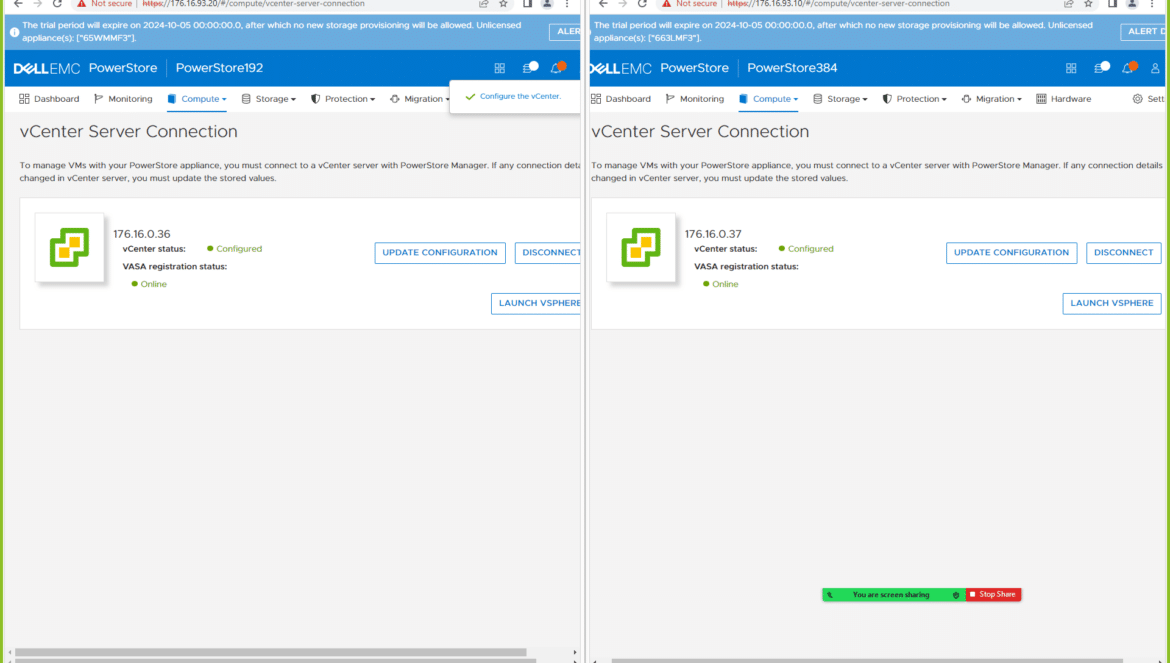
Task: Expand the Storage dropdown in PowerStore384
Action: coord(840,99)
